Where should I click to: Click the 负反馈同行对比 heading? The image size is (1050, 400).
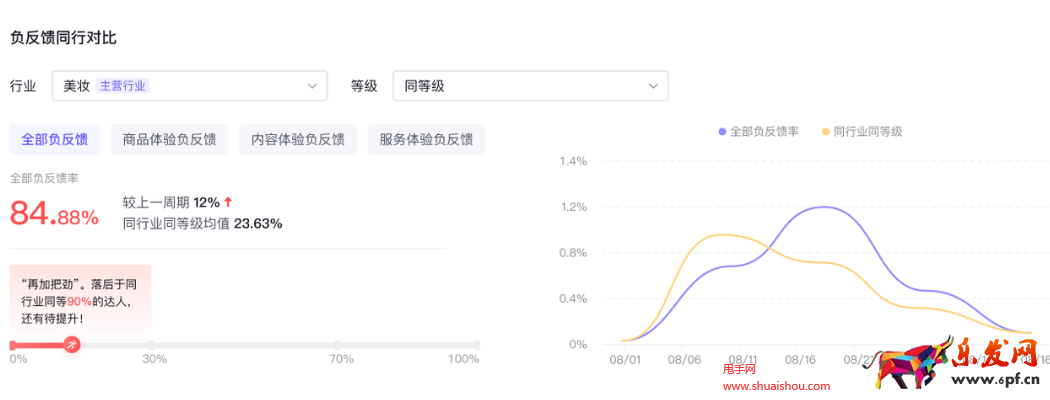(64, 38)
